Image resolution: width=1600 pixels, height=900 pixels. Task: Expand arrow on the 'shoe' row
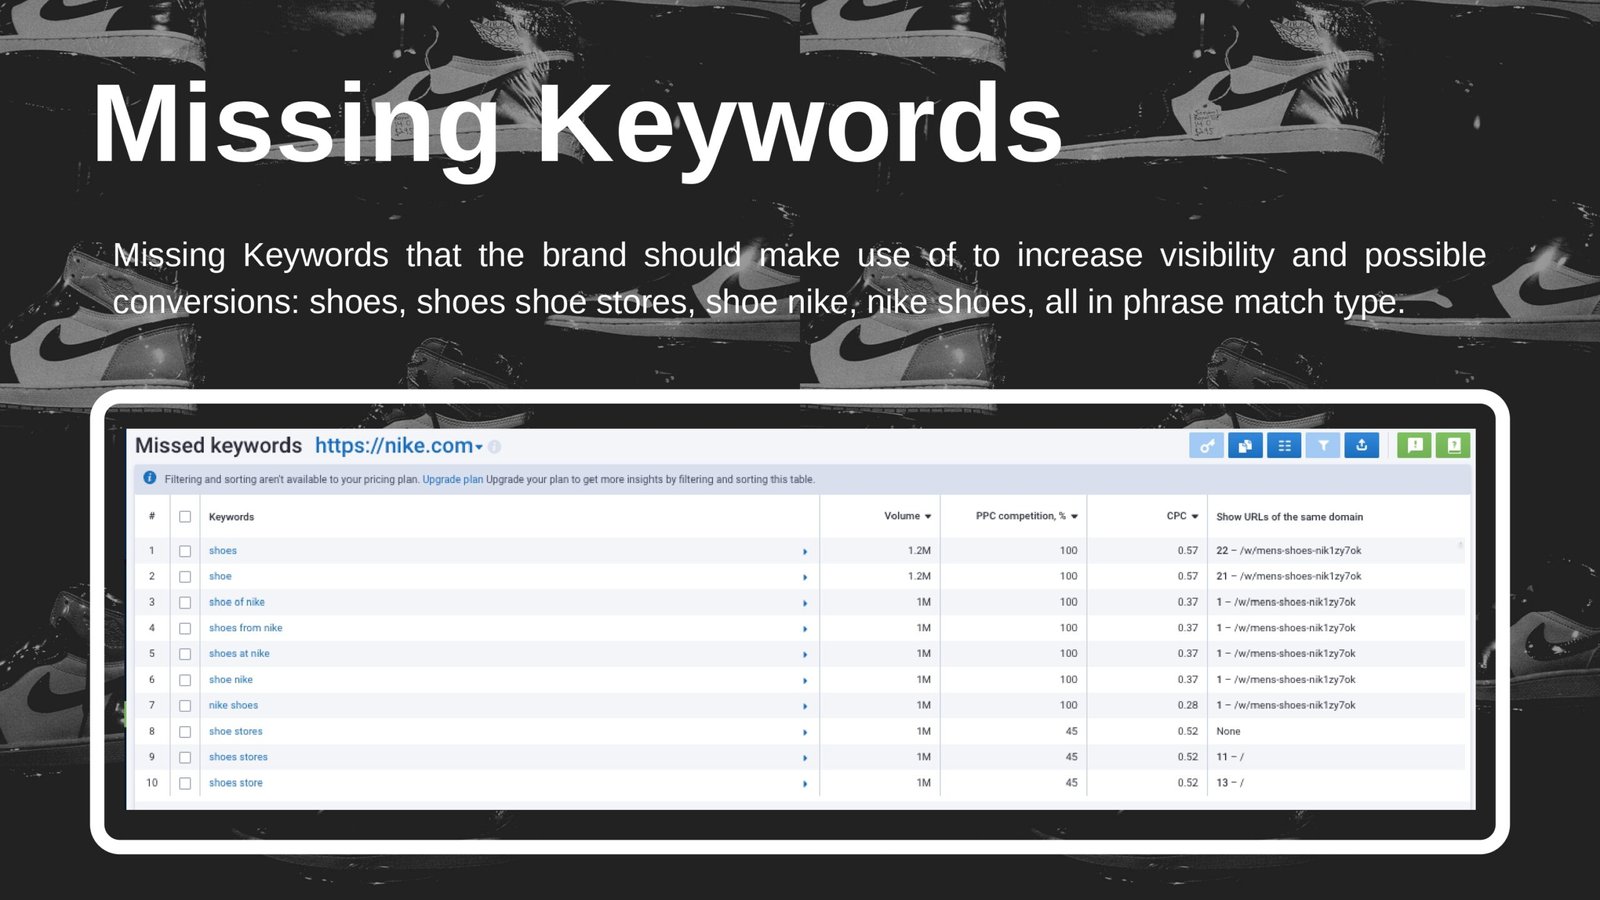(805, 578)
